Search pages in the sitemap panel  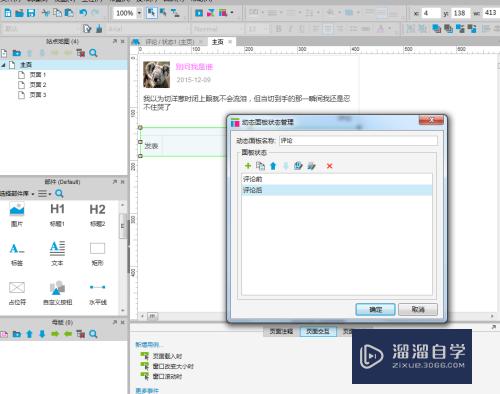point(93,53)
